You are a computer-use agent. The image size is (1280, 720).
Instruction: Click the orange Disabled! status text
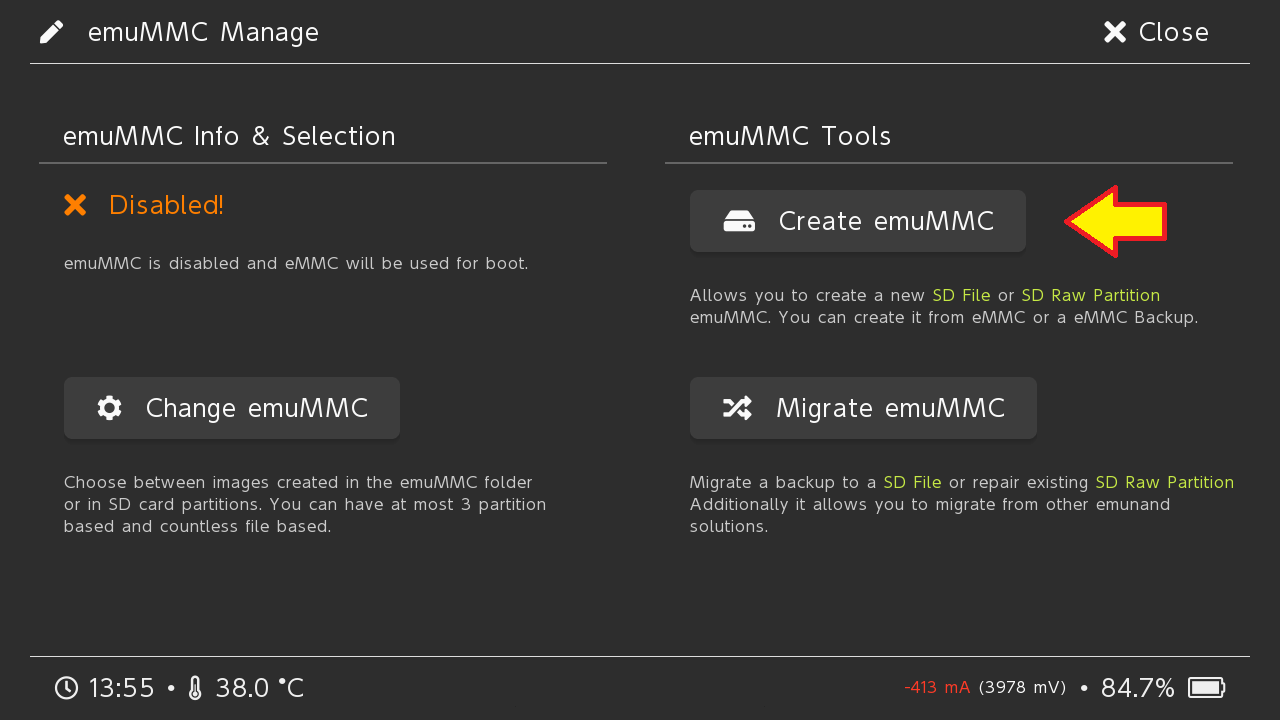click(166, 205)
